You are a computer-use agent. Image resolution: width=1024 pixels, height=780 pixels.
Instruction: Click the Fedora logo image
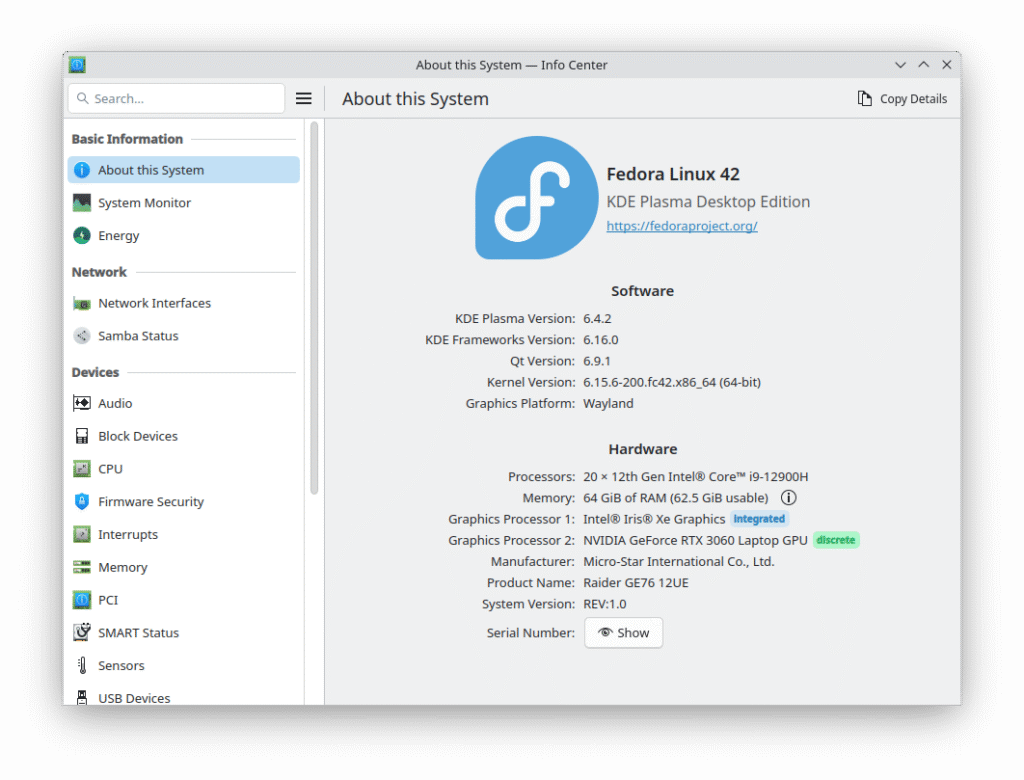tap(536, 197)
